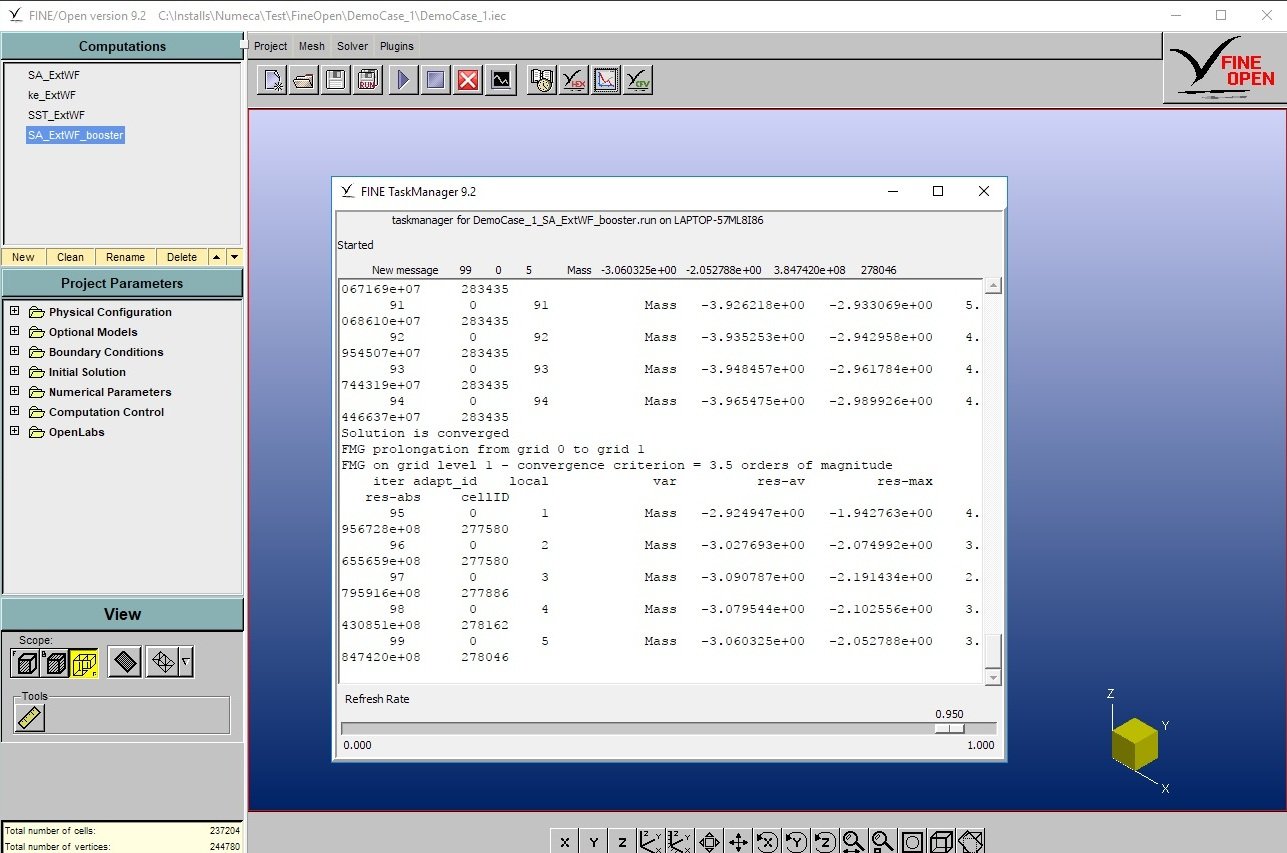Image resolution: width=1287 pixels, height=853 pixels.
Task: Click the Computations panel header
Action: pyautogui.click(x=122, y=46)
